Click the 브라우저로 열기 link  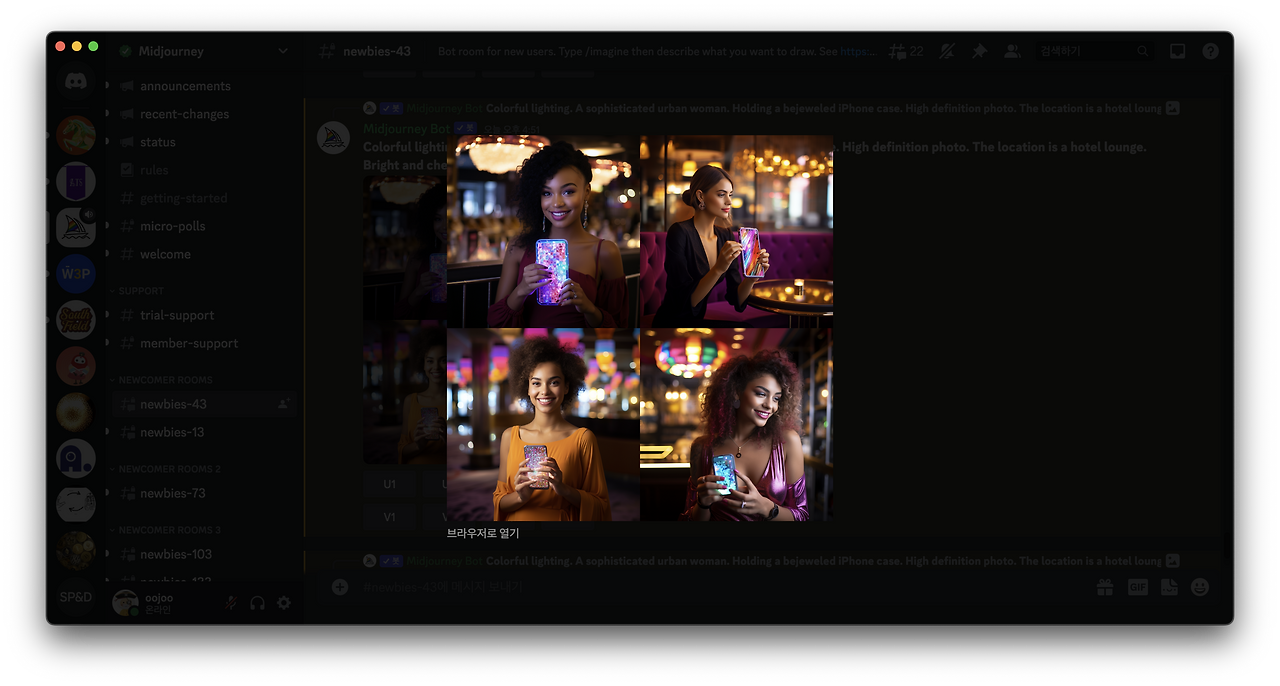click(483, 534)
